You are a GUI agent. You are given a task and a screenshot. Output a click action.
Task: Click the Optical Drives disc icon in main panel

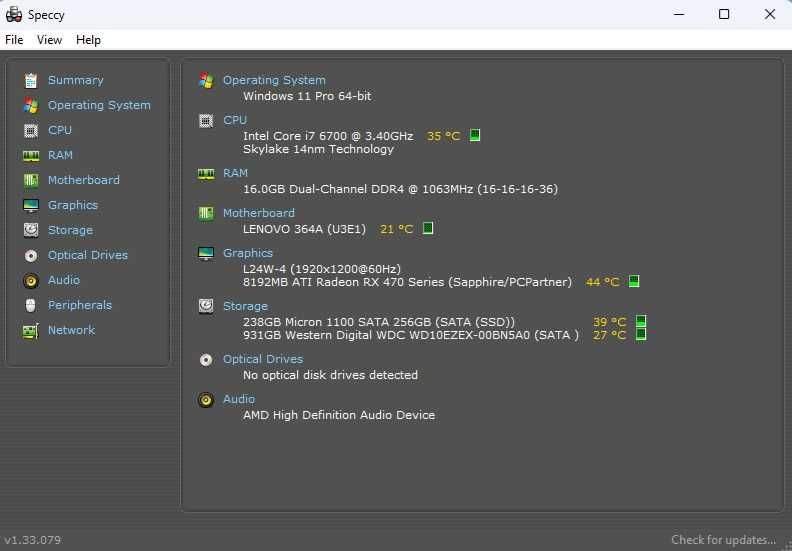coord(206,360)
